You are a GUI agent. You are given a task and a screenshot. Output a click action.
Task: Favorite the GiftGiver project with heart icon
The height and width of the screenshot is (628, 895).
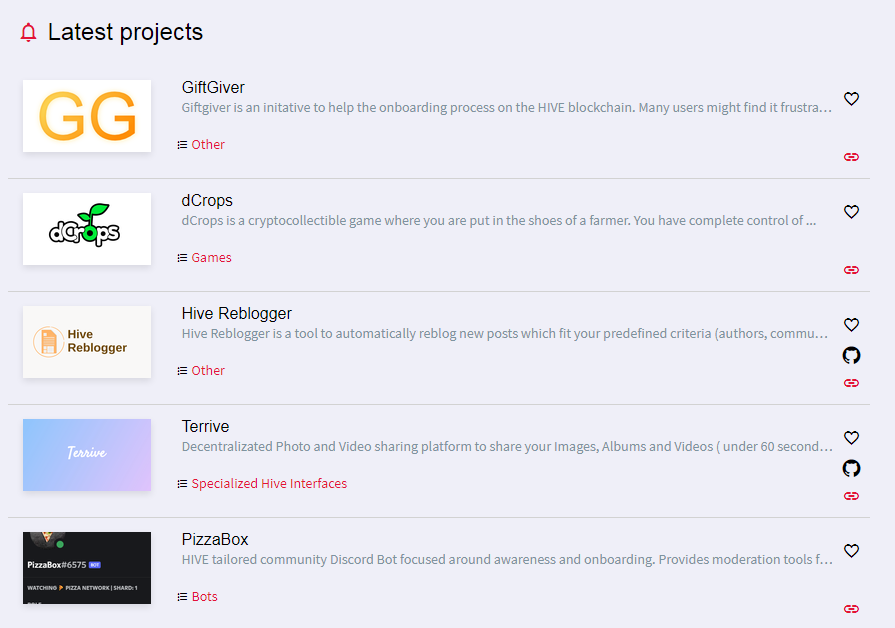pos(851,99)
